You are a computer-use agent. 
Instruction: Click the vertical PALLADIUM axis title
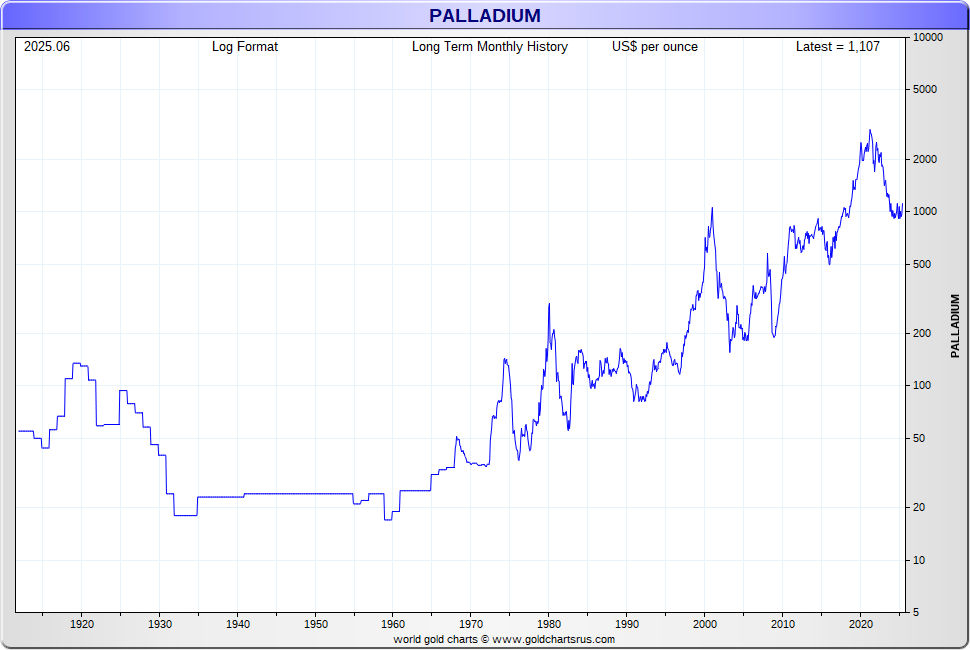click(955, 326)
